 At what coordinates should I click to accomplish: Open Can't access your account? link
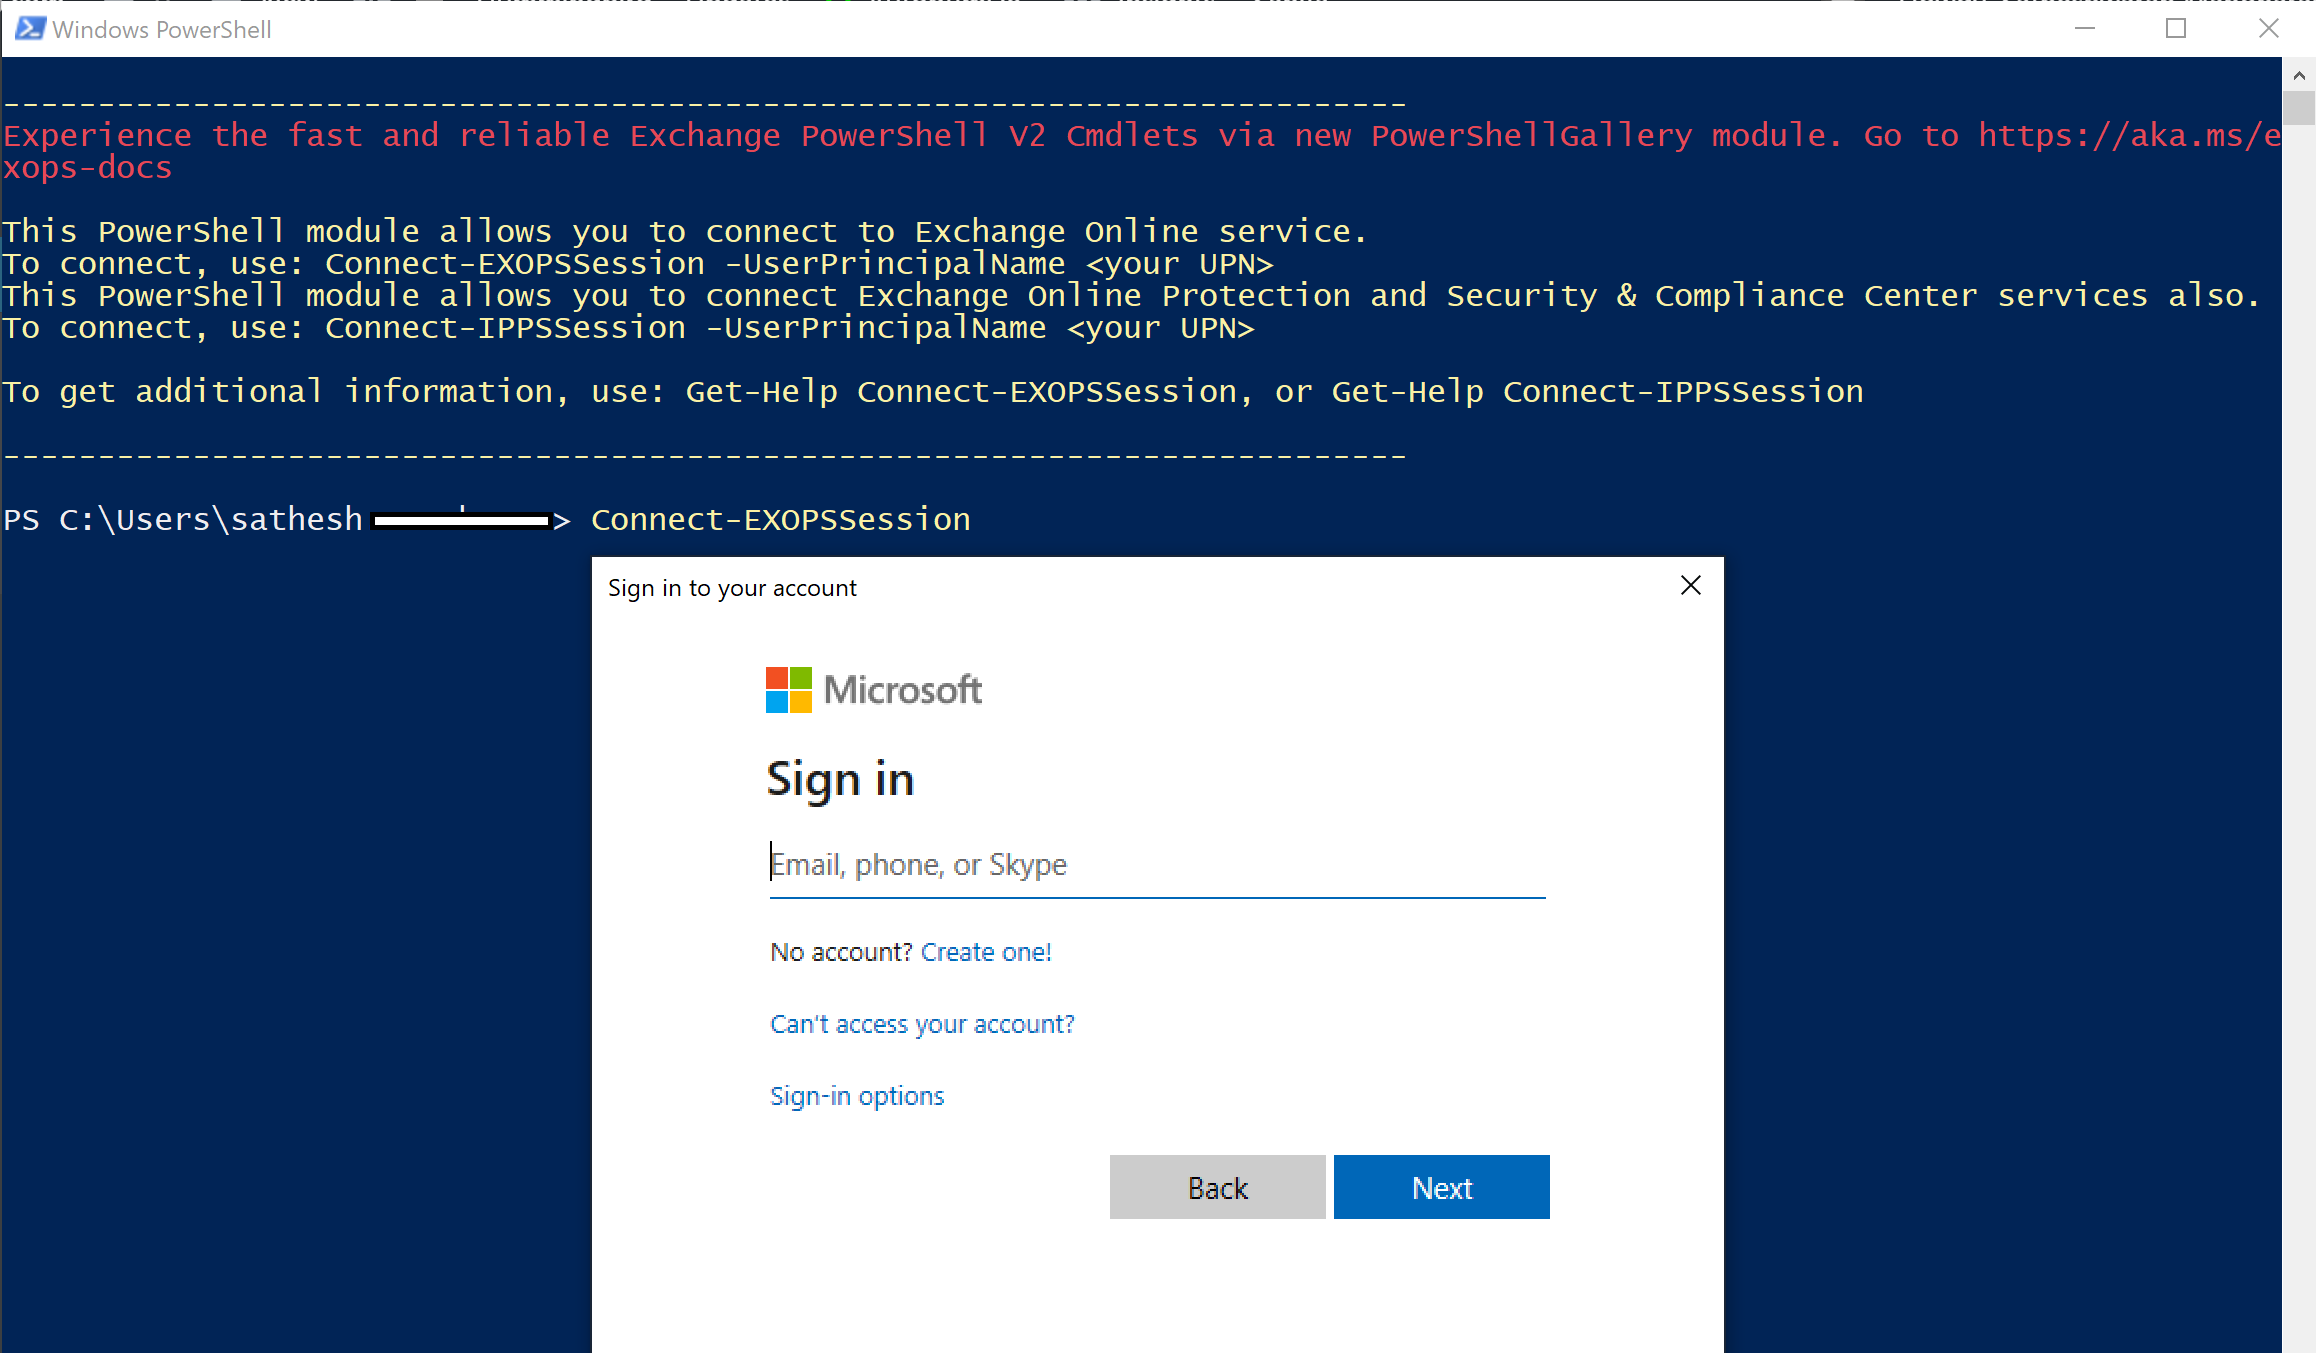click(x=922, y=1024)
